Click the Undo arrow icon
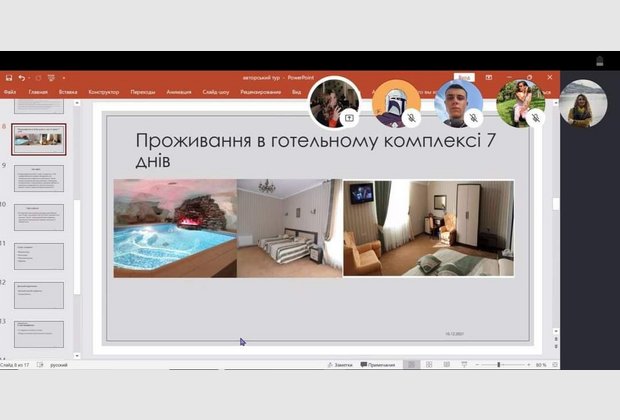620x420 pixels. [x=21, y=77]
